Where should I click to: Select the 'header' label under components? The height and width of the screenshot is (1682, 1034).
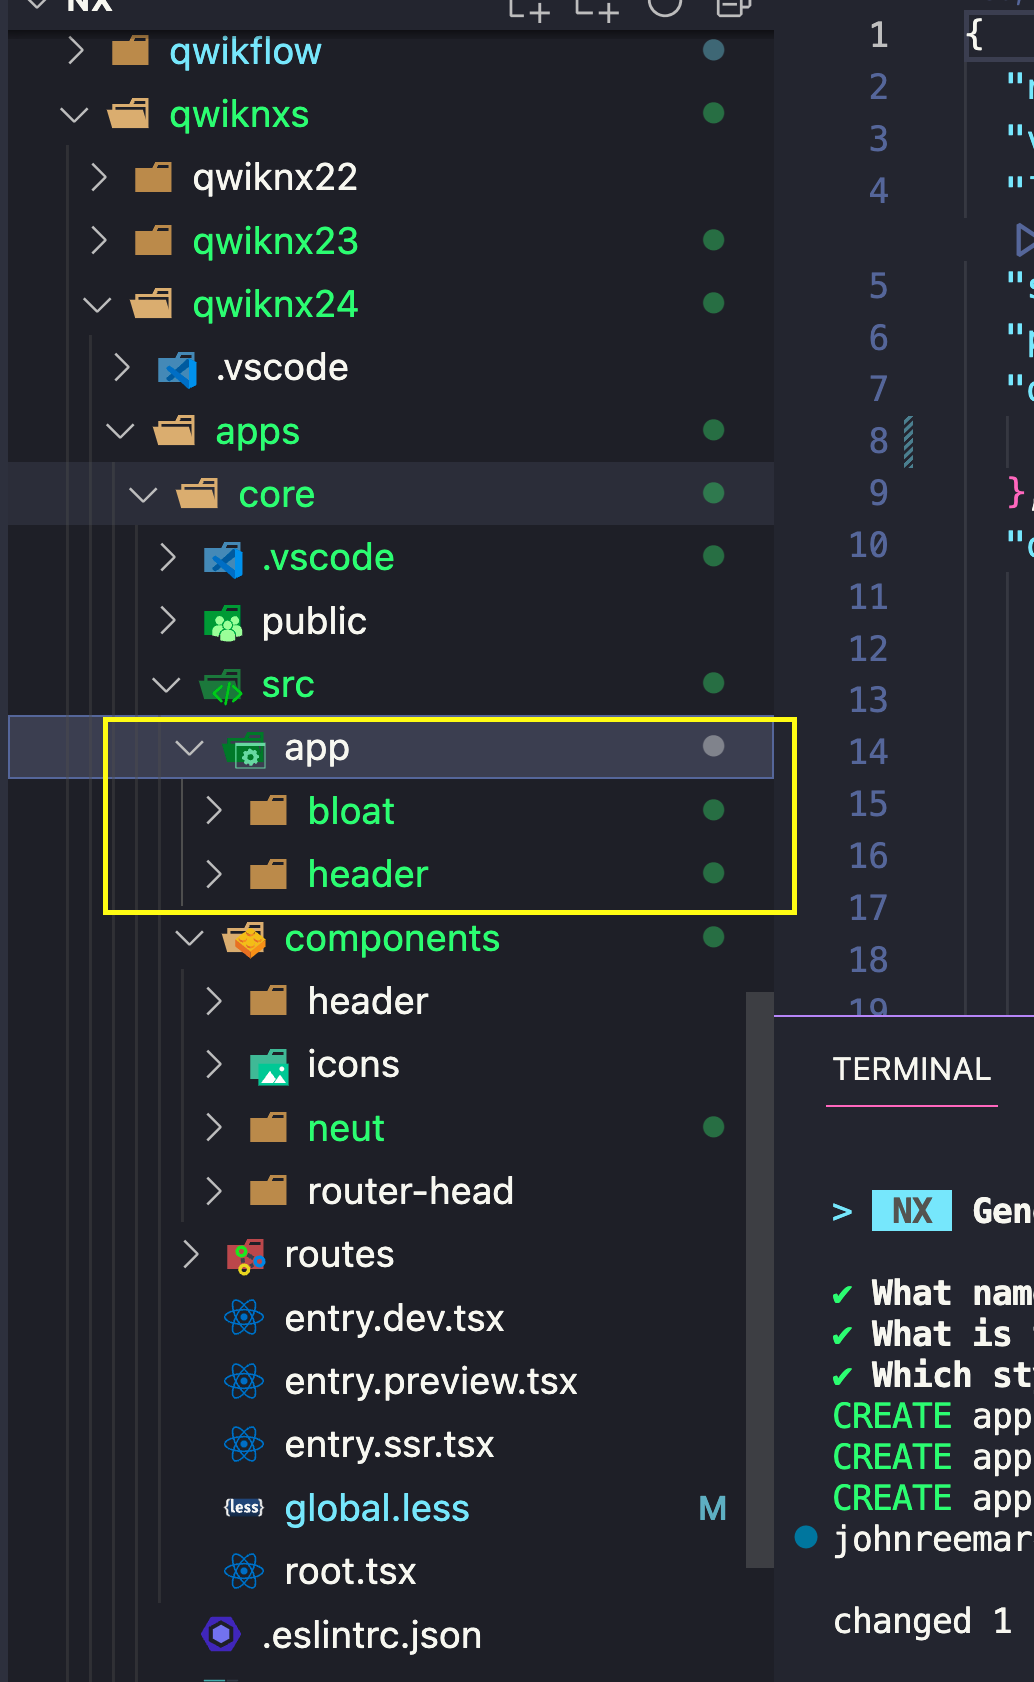[368, 1001]
